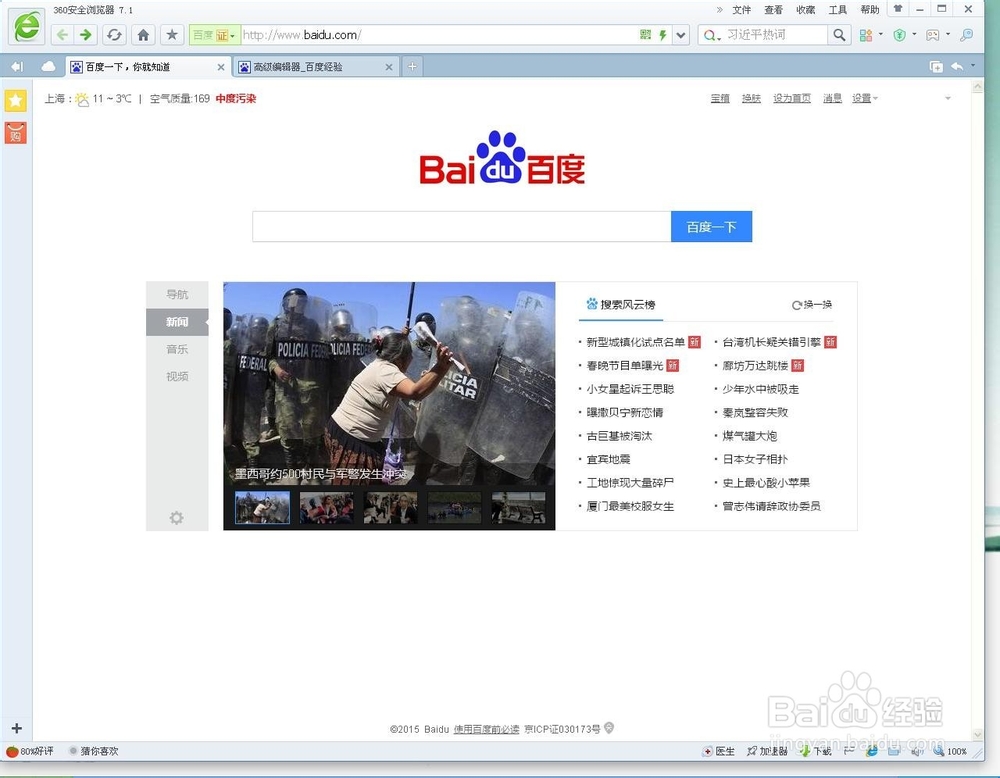
Task: Expand the game controller dropdown arrow
Action: [948, 34]
